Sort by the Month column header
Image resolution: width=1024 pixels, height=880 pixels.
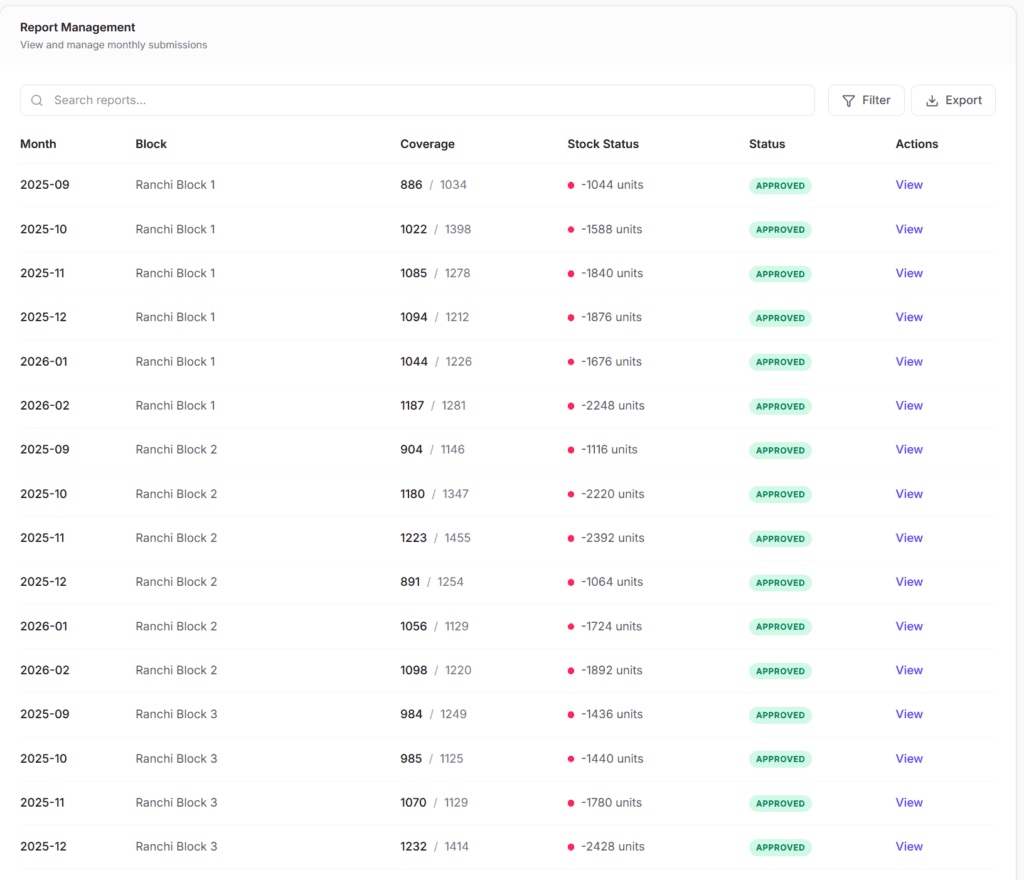pos(38,144)
